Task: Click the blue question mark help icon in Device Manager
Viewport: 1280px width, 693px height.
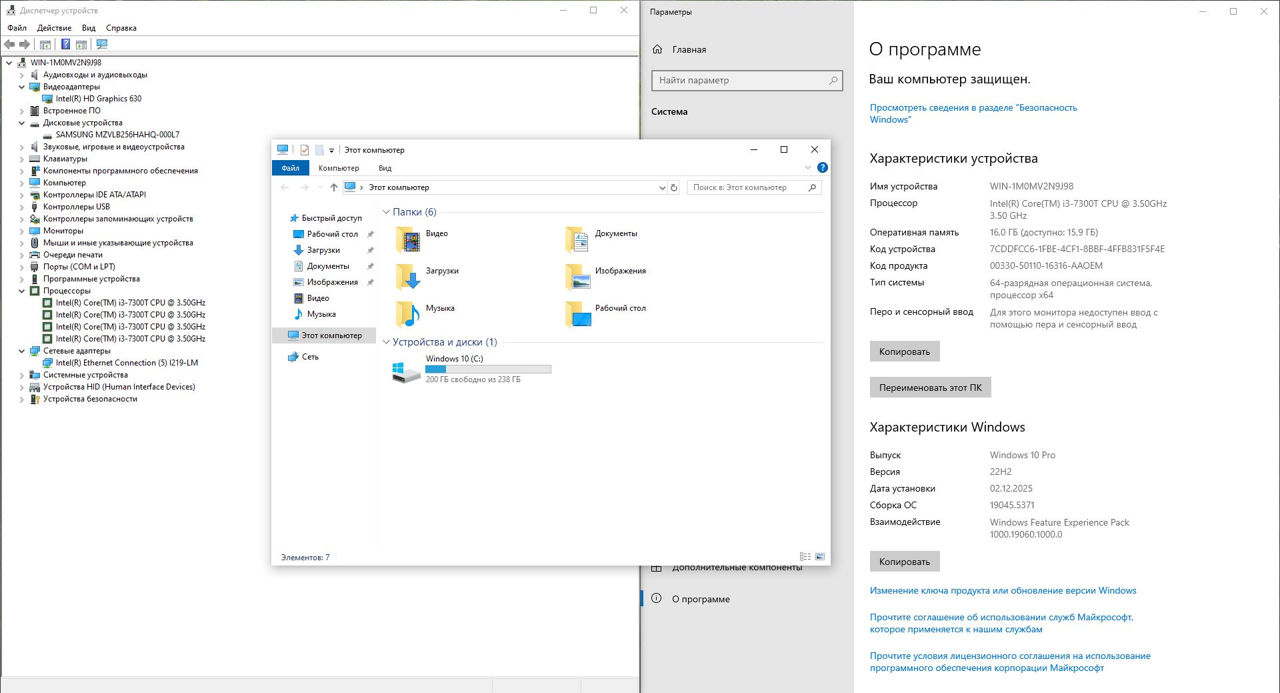Action: pyautogui.click(x=66, y=45)
